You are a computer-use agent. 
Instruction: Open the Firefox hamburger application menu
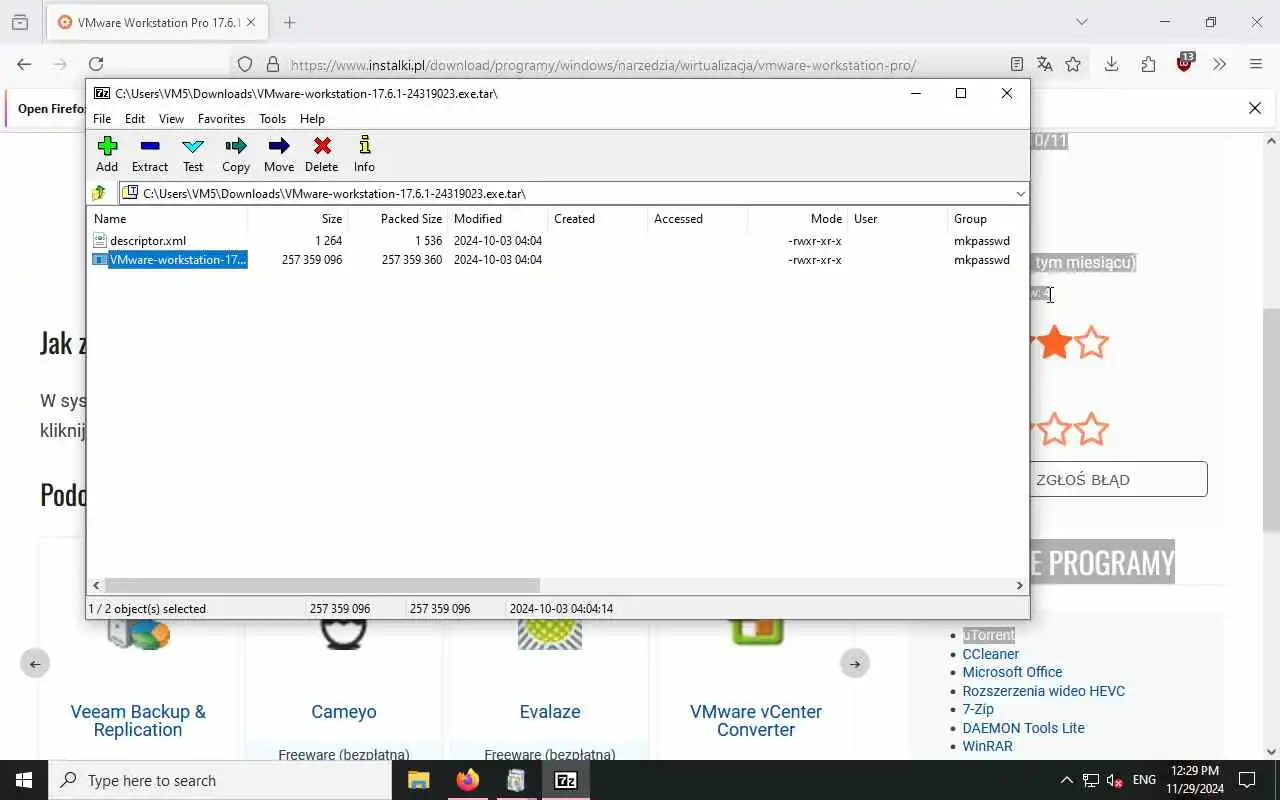pyautogui.click(x=1256, y=64)
